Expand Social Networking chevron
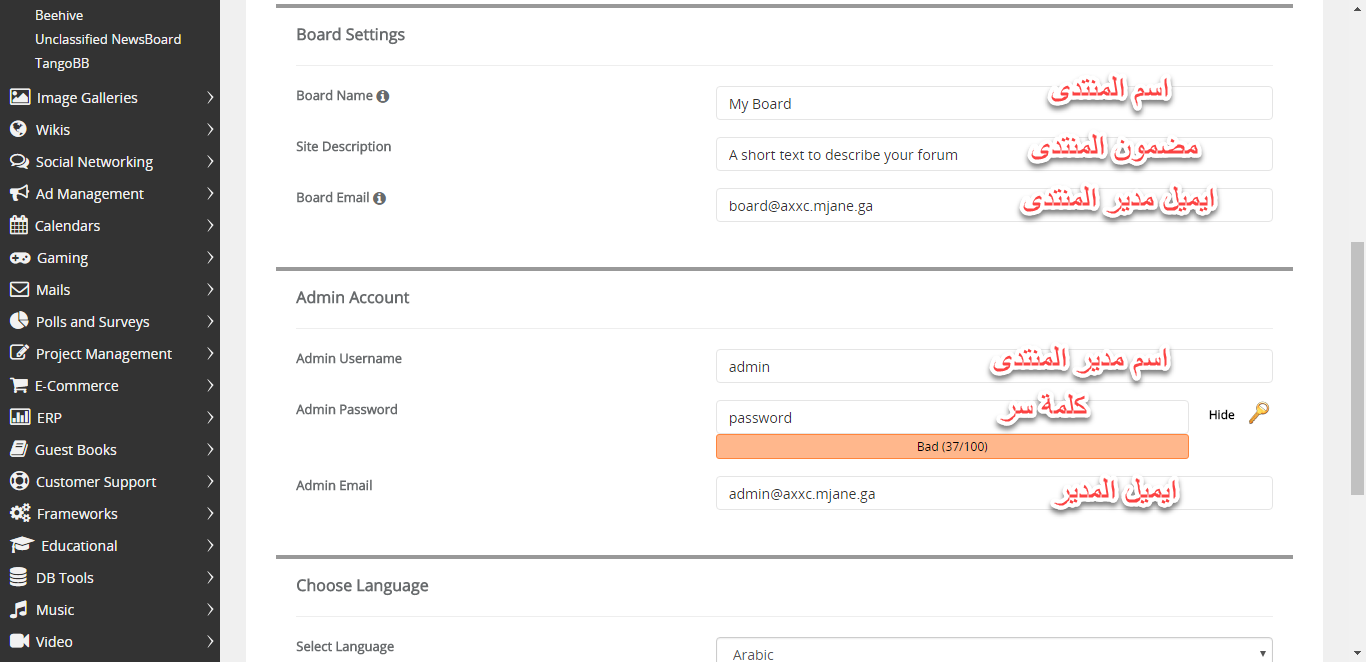The image size is (1366, 662). (210, 161)
